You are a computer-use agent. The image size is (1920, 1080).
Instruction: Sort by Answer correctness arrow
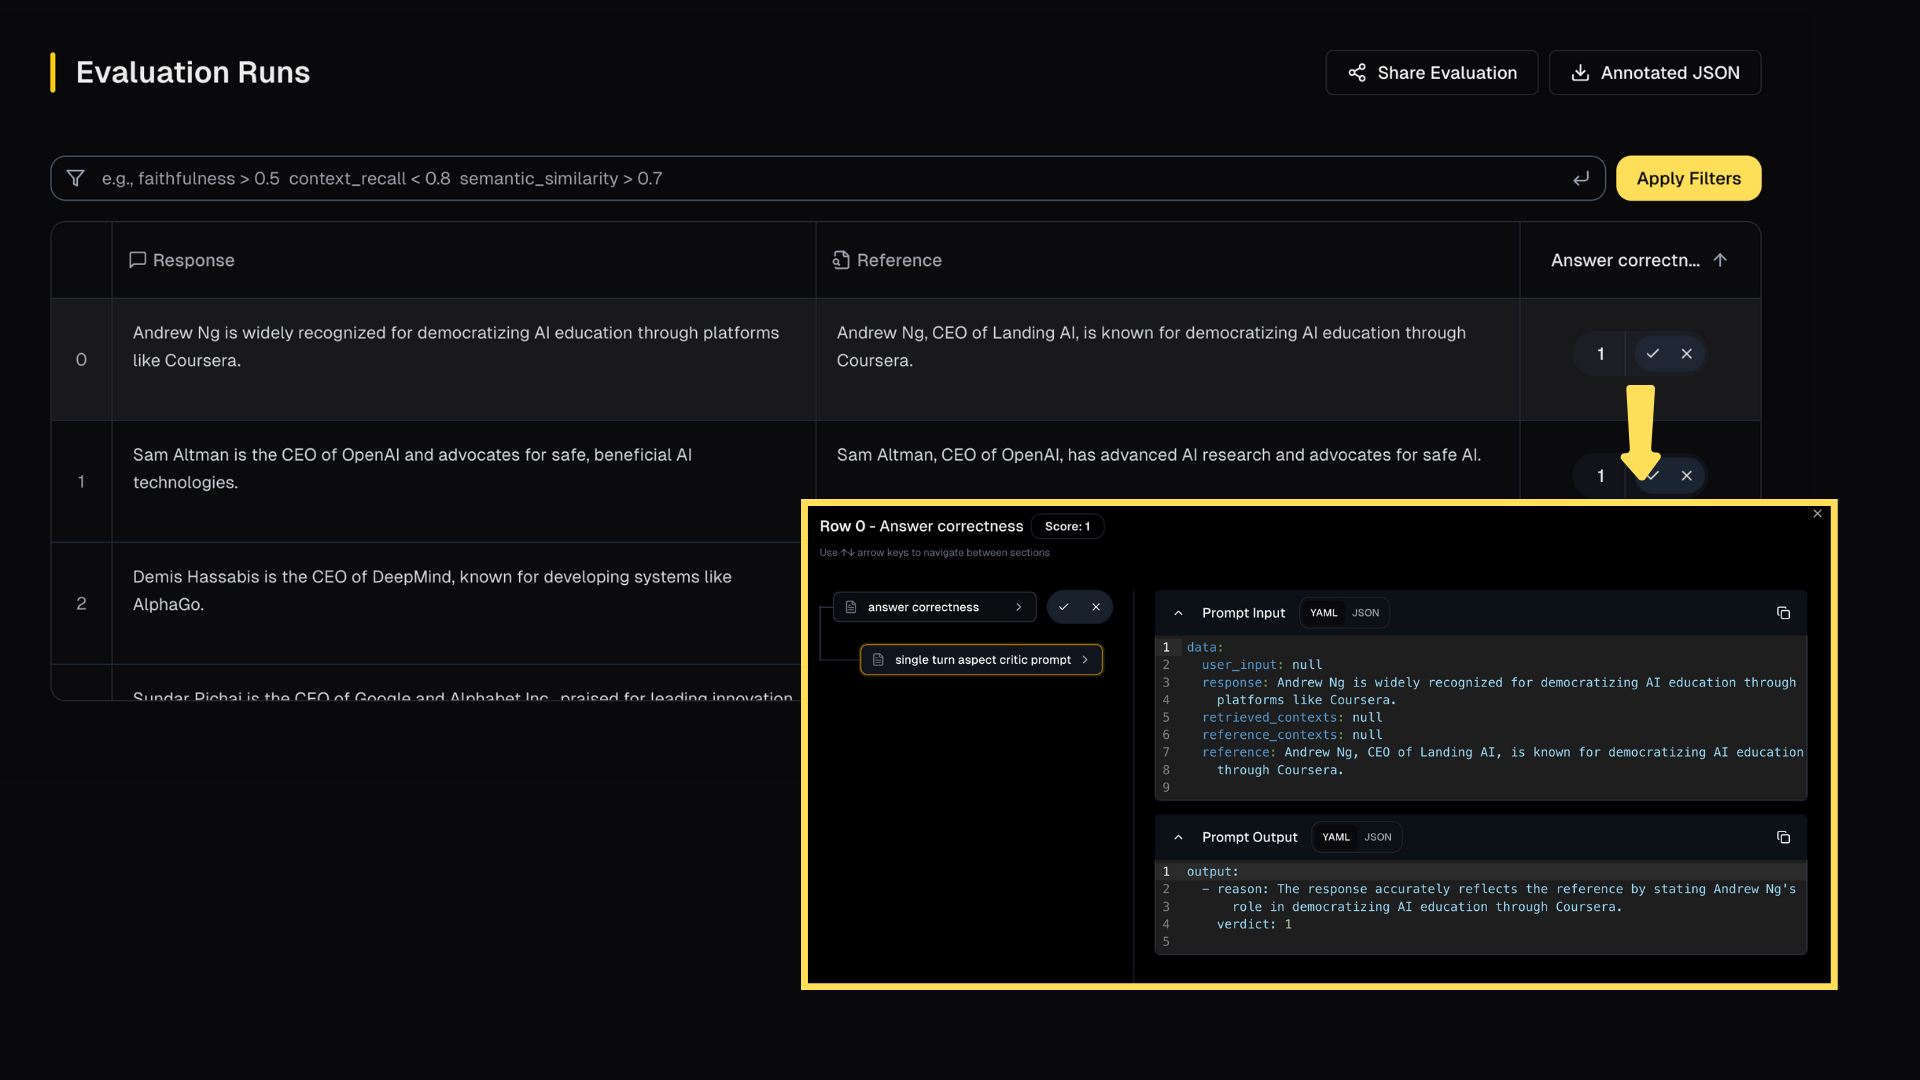coord(1720,260)
